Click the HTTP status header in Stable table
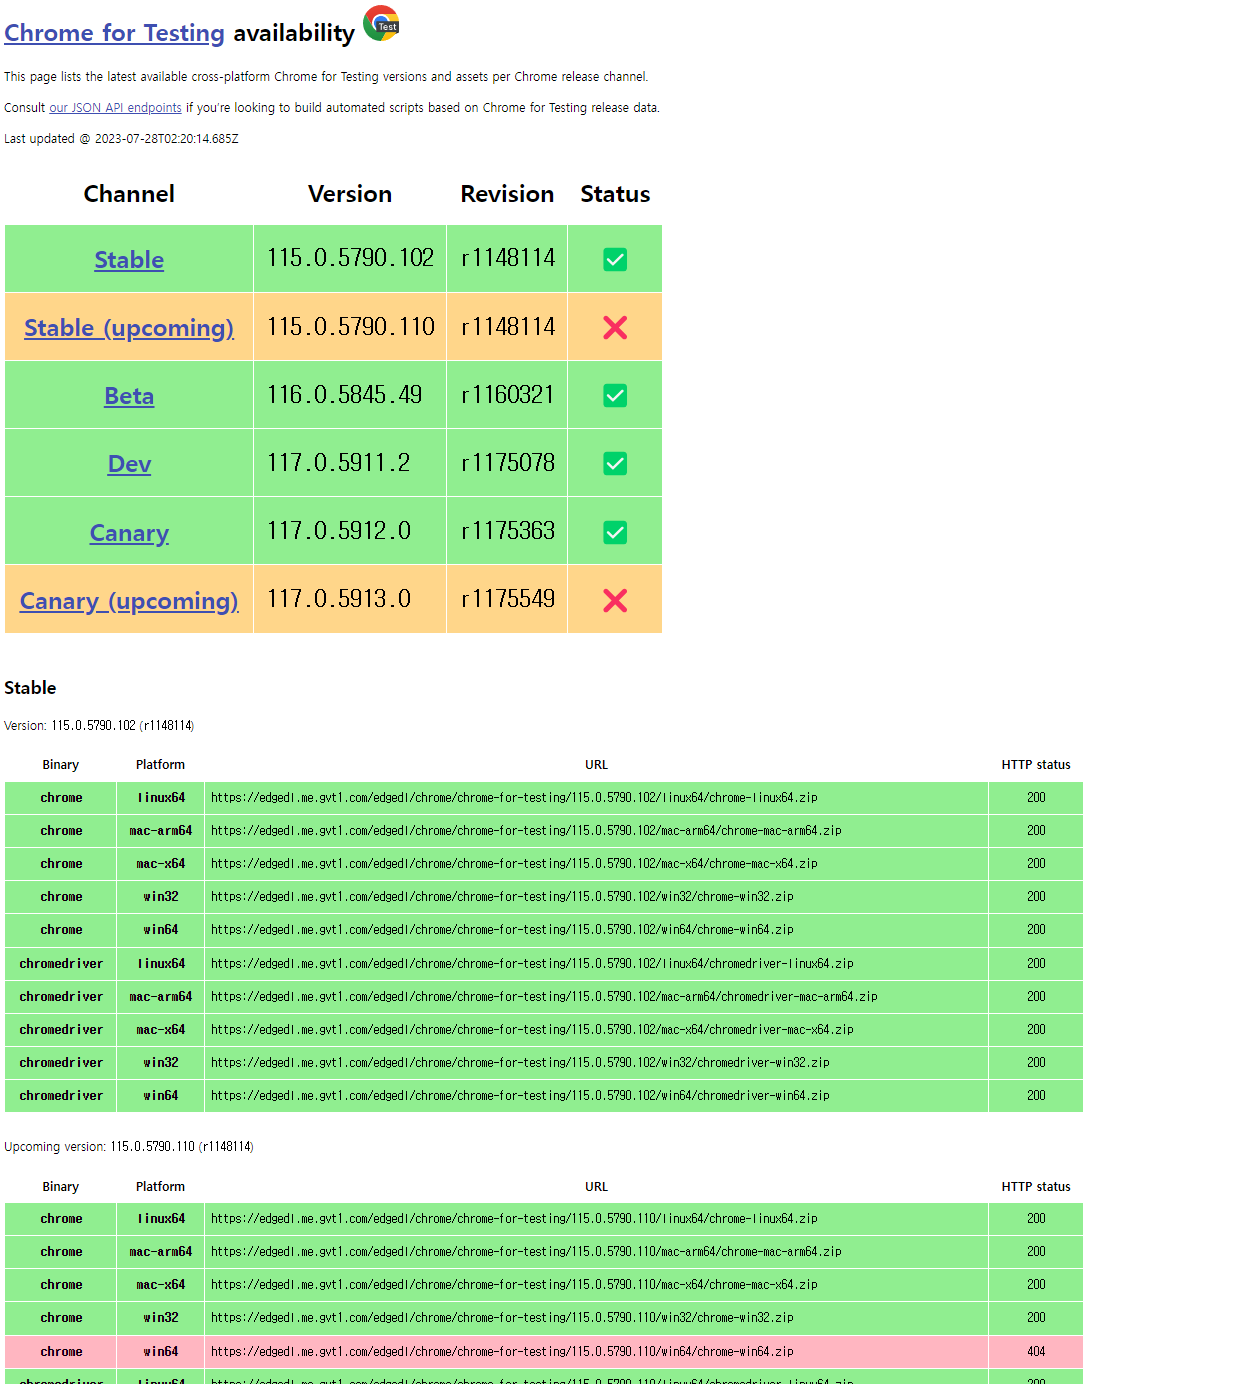This screenshot has height=1384, width=1252. pyautogui.click(x=1036, y=765)
